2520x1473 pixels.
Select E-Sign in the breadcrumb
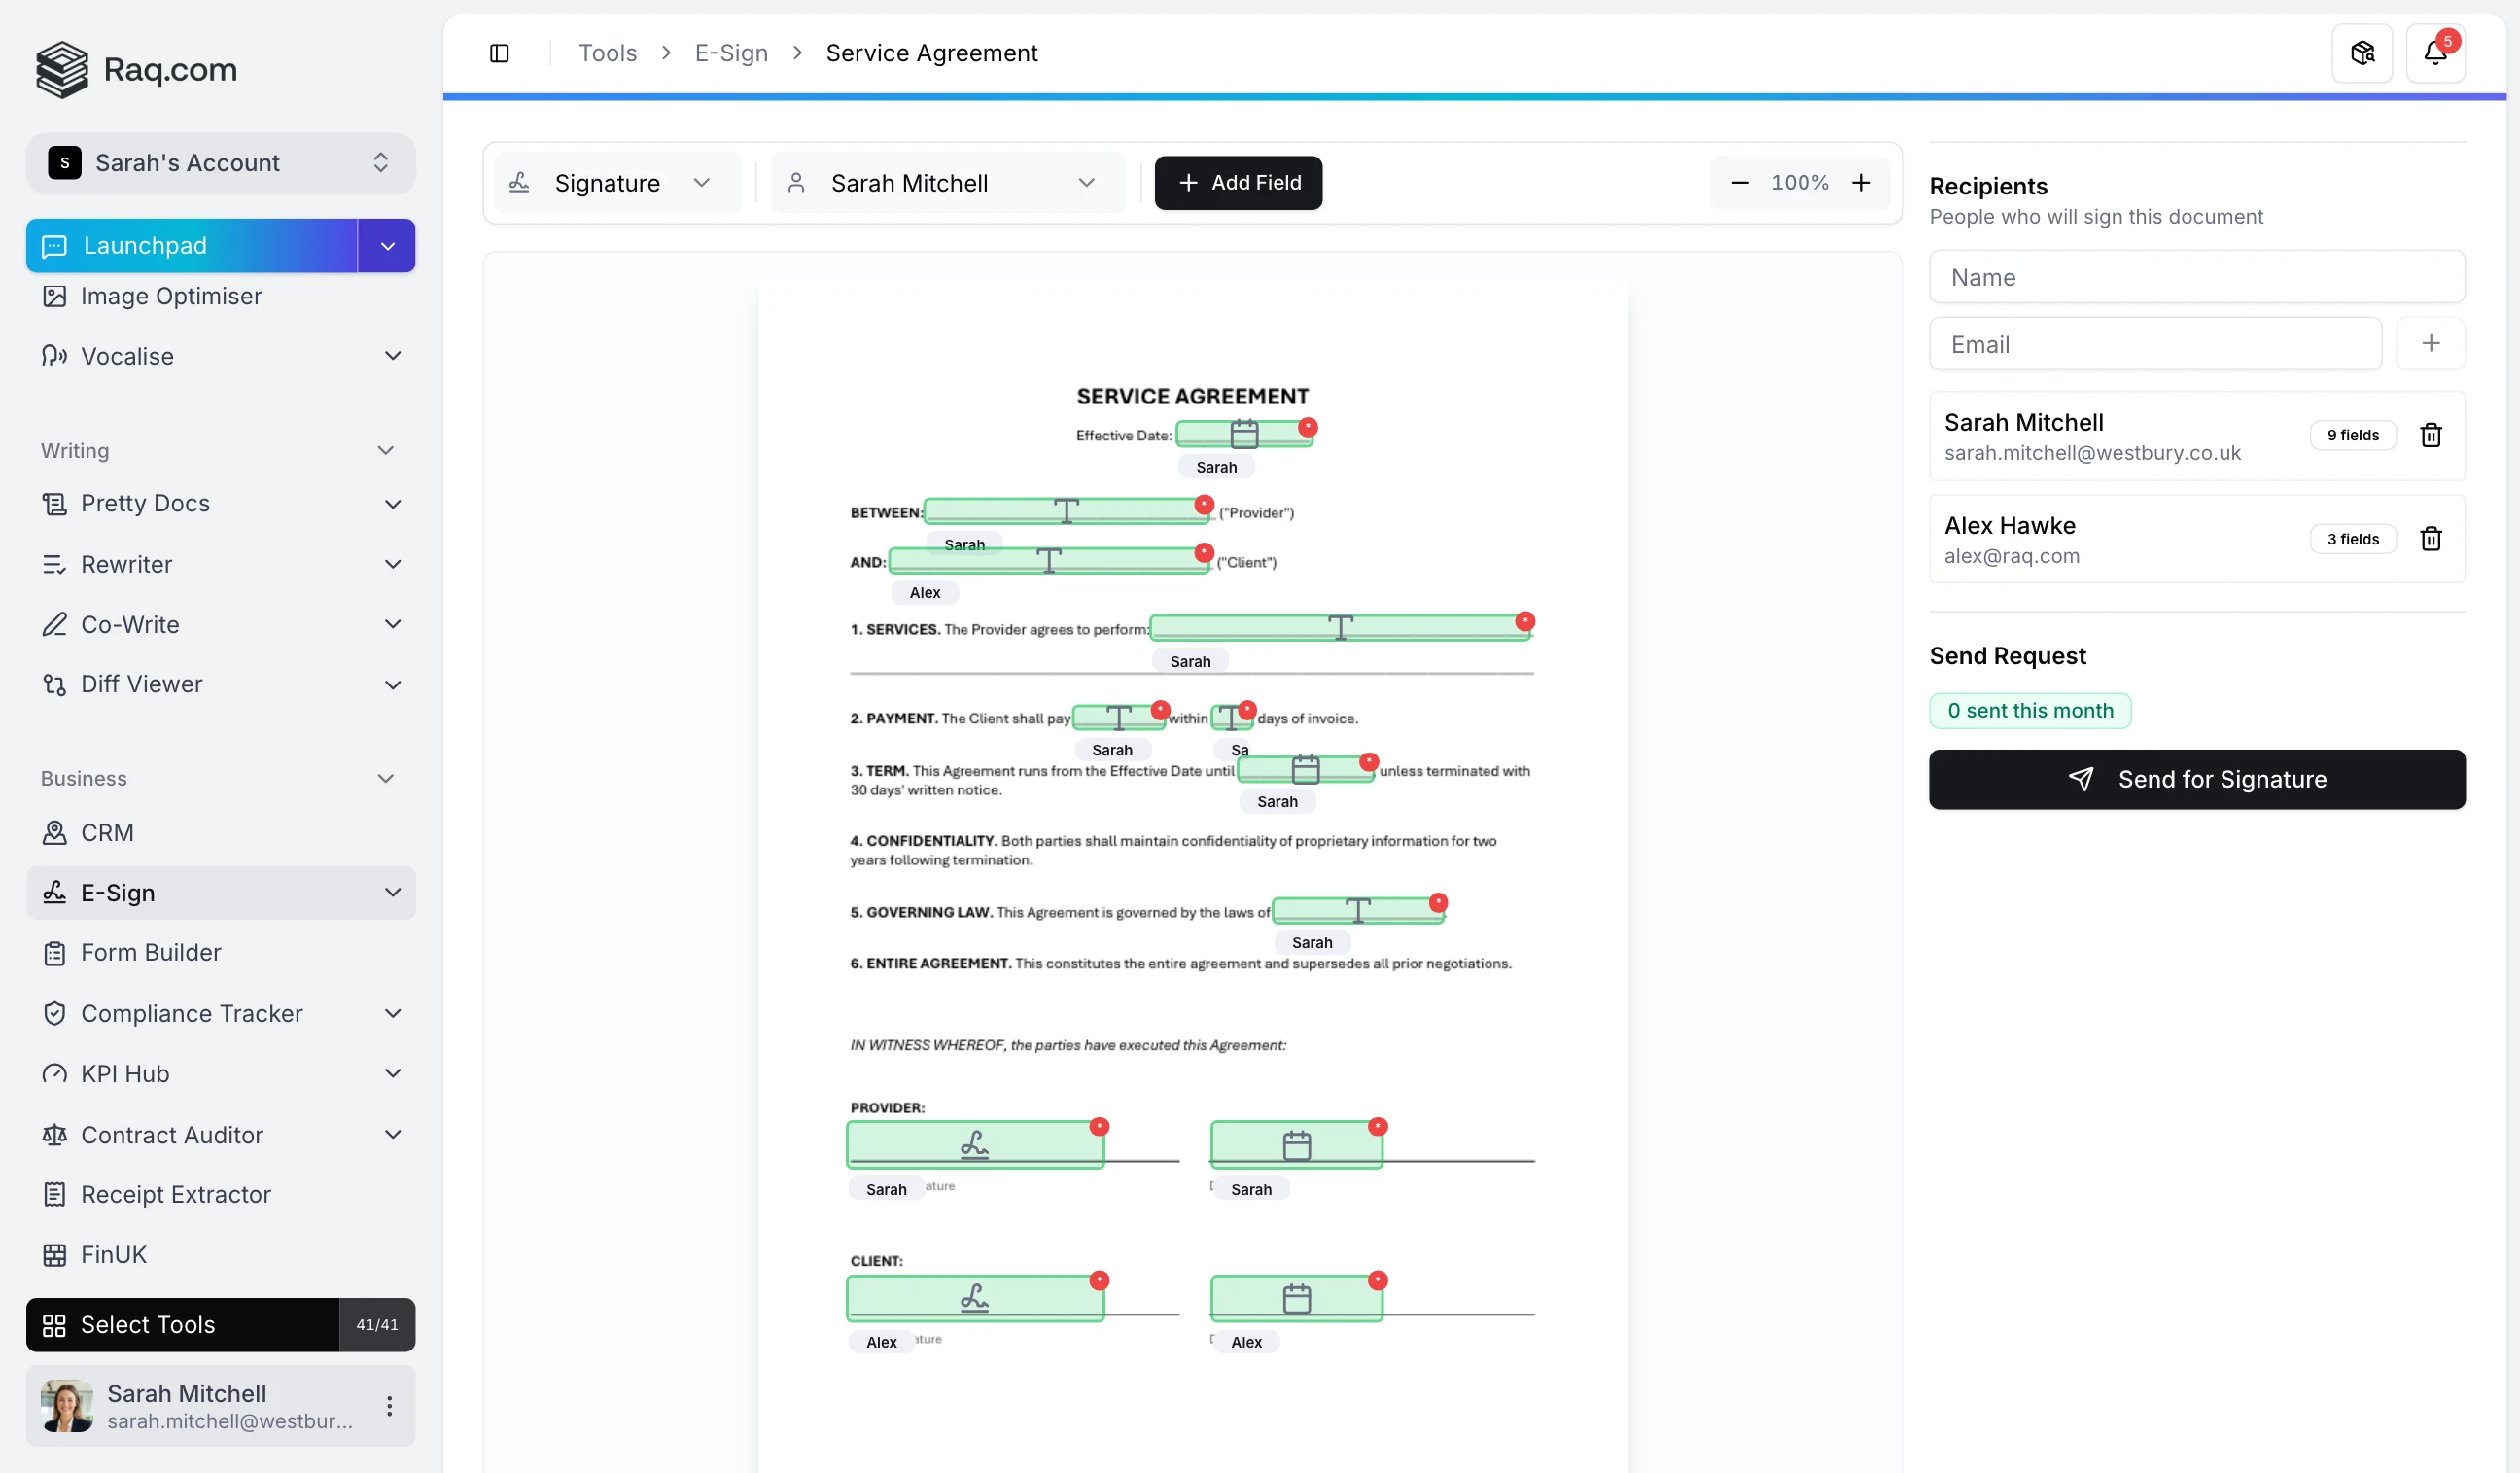click(731, 52)
